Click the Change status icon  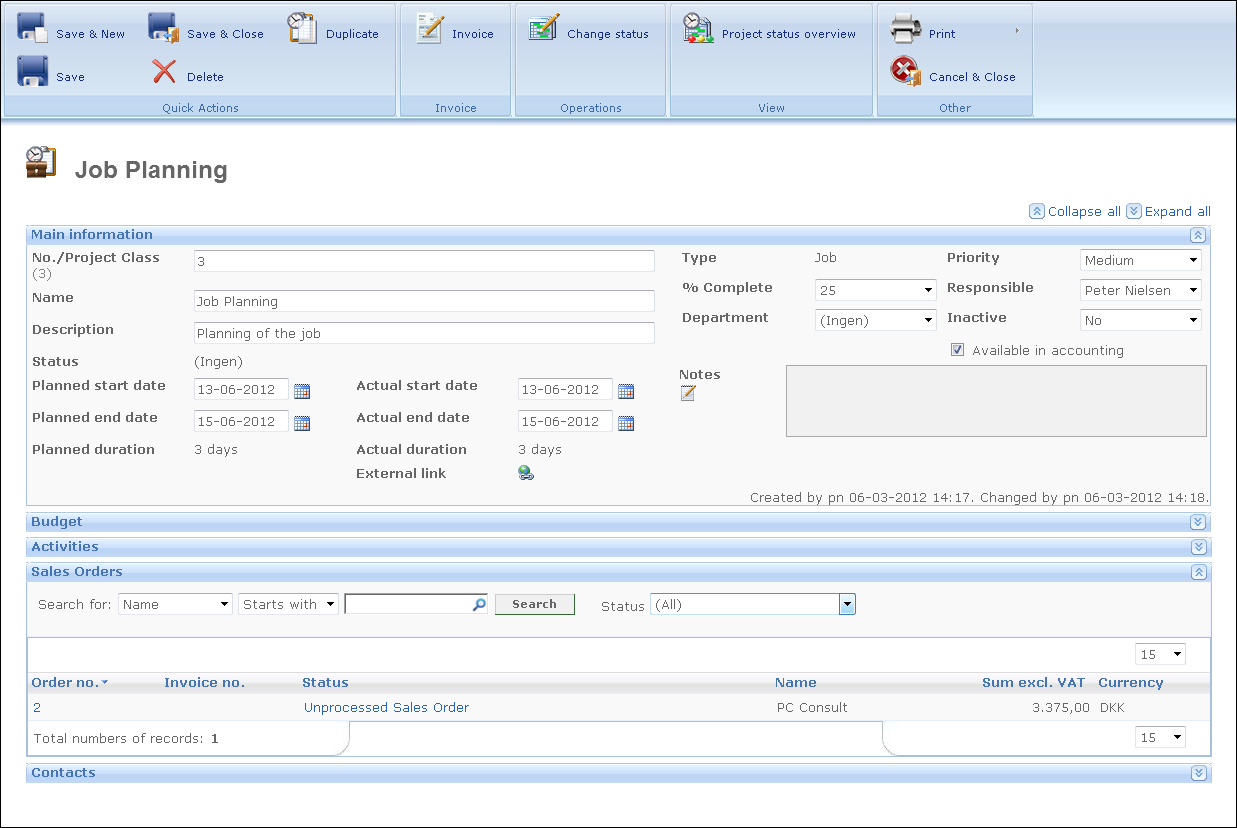tap(544, 28)
